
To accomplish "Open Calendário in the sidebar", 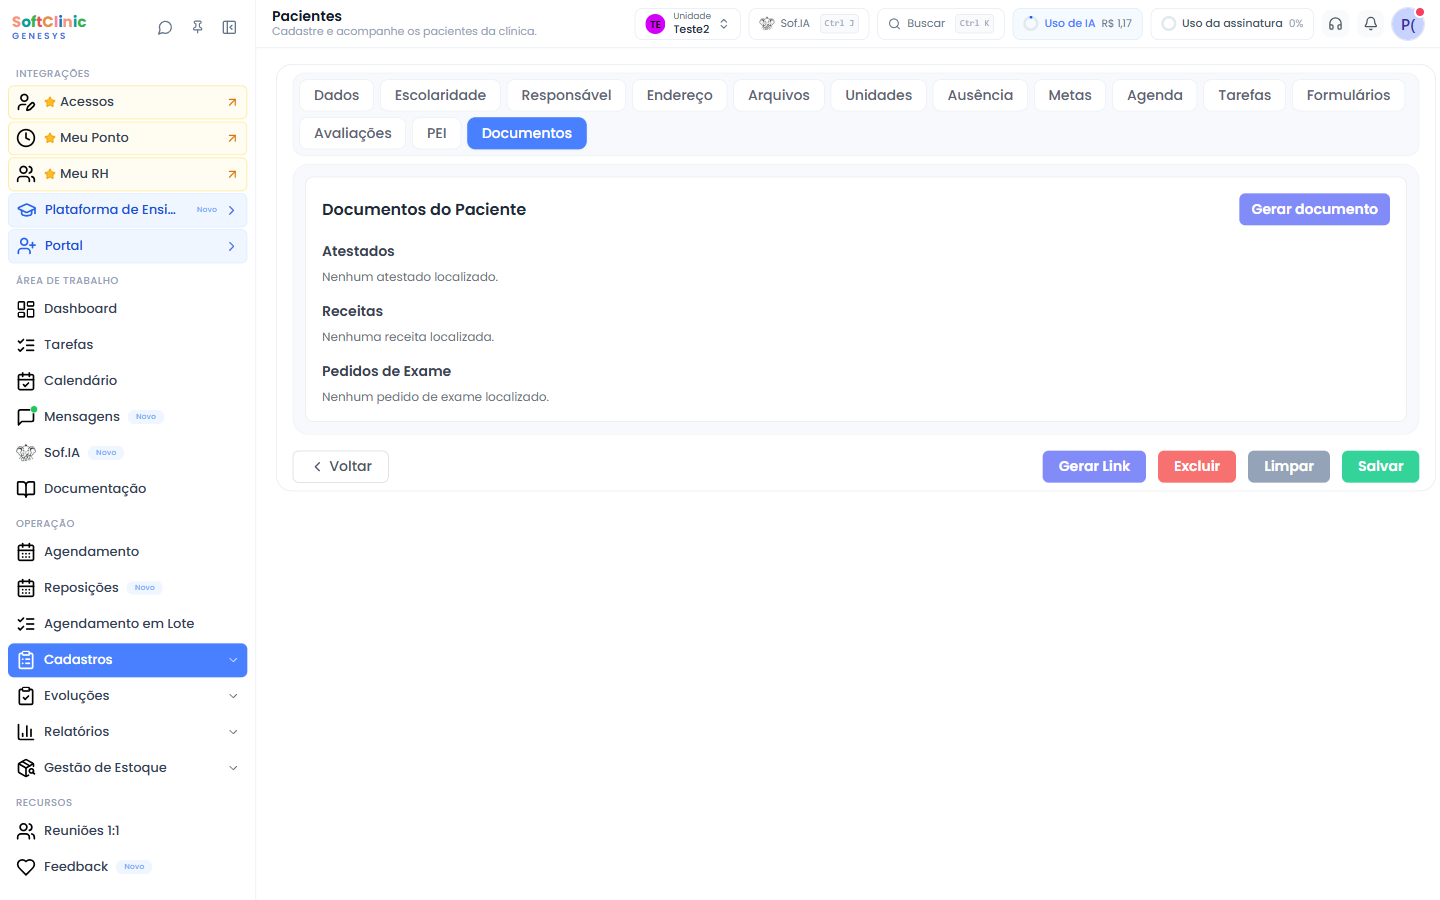I will click(x=128, y=381).
